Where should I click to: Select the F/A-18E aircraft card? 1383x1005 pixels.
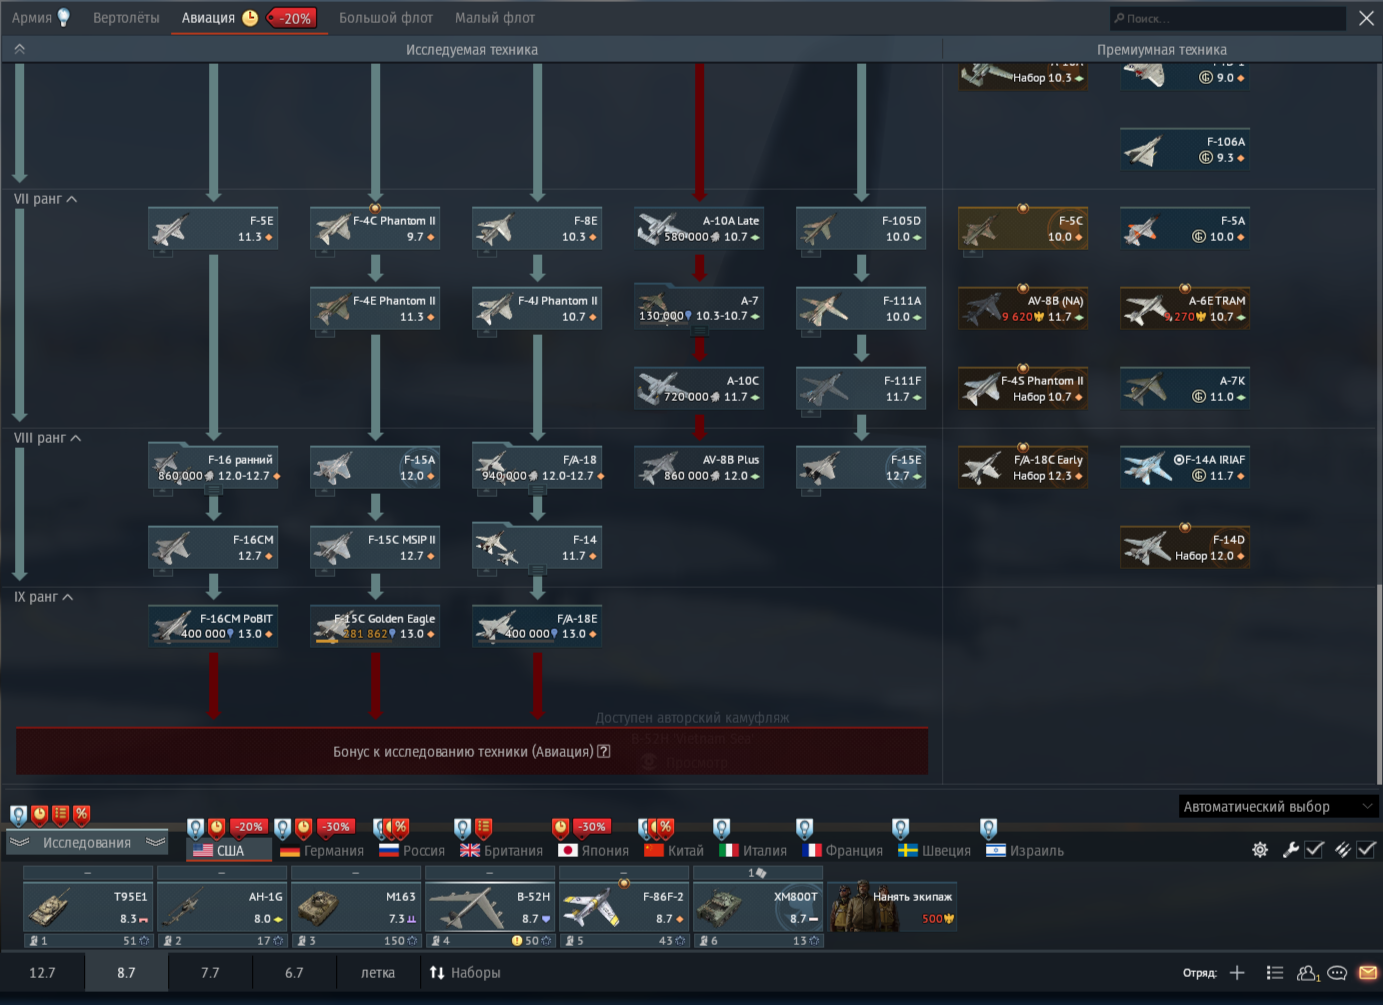[x=537, y=626]
